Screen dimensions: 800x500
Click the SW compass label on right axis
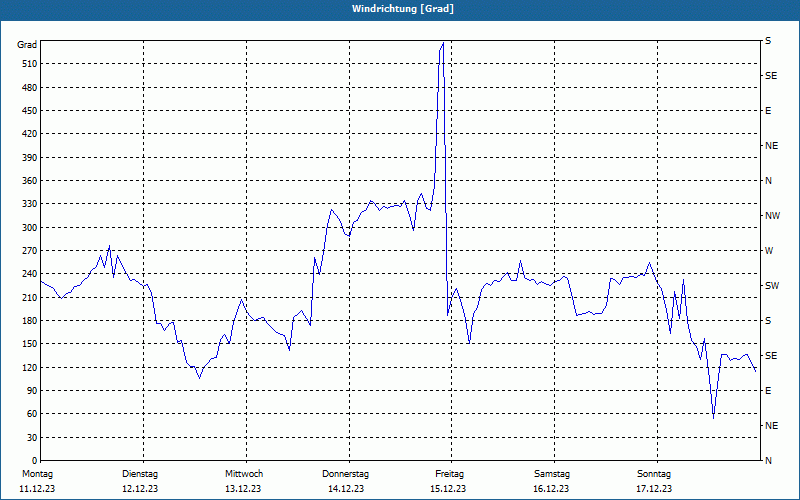tap(772, 286)
